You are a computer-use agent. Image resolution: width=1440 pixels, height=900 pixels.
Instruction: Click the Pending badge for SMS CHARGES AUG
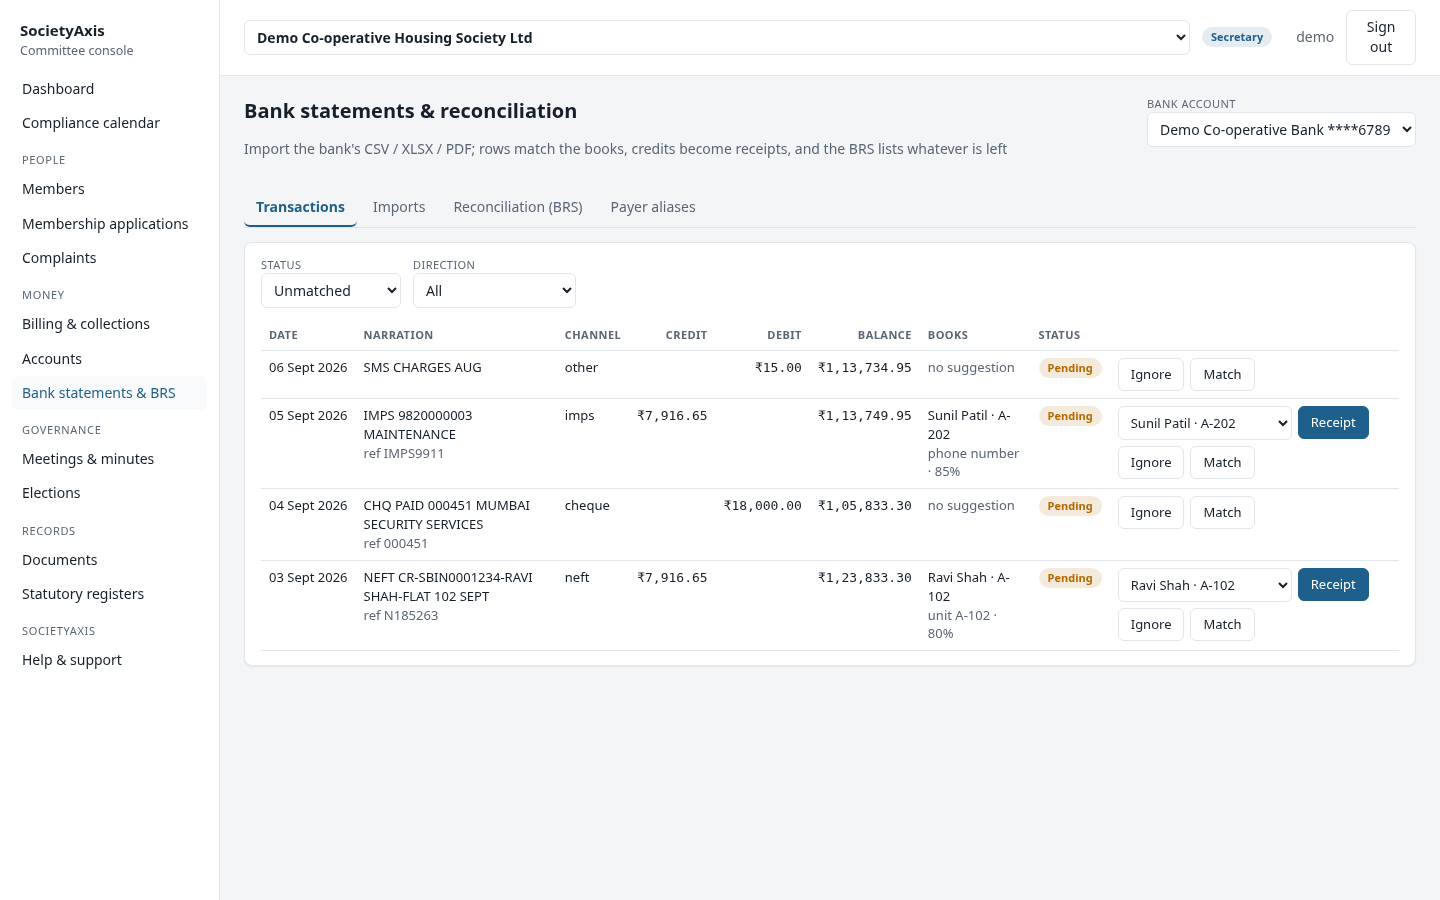pos(1070,368)
